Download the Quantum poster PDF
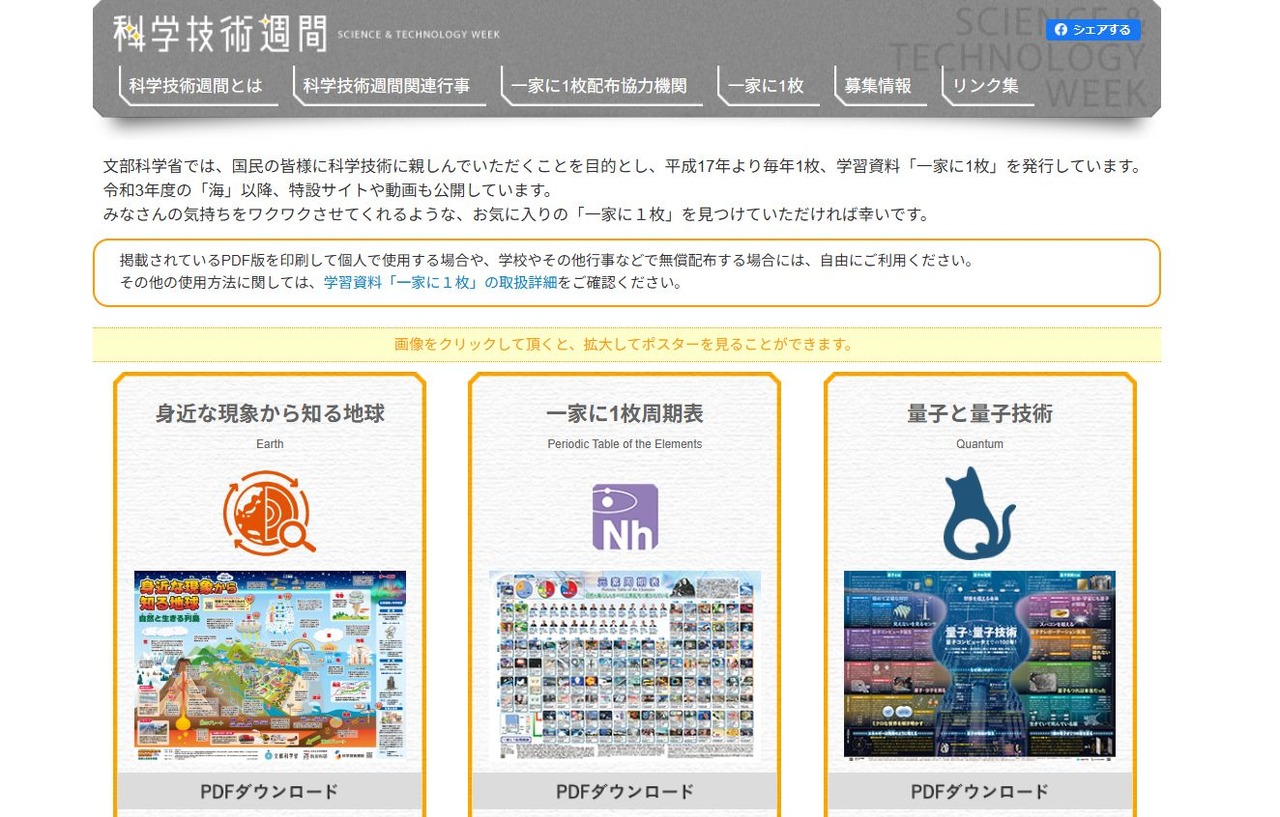The image size is (1280, 817). point(978,790)
